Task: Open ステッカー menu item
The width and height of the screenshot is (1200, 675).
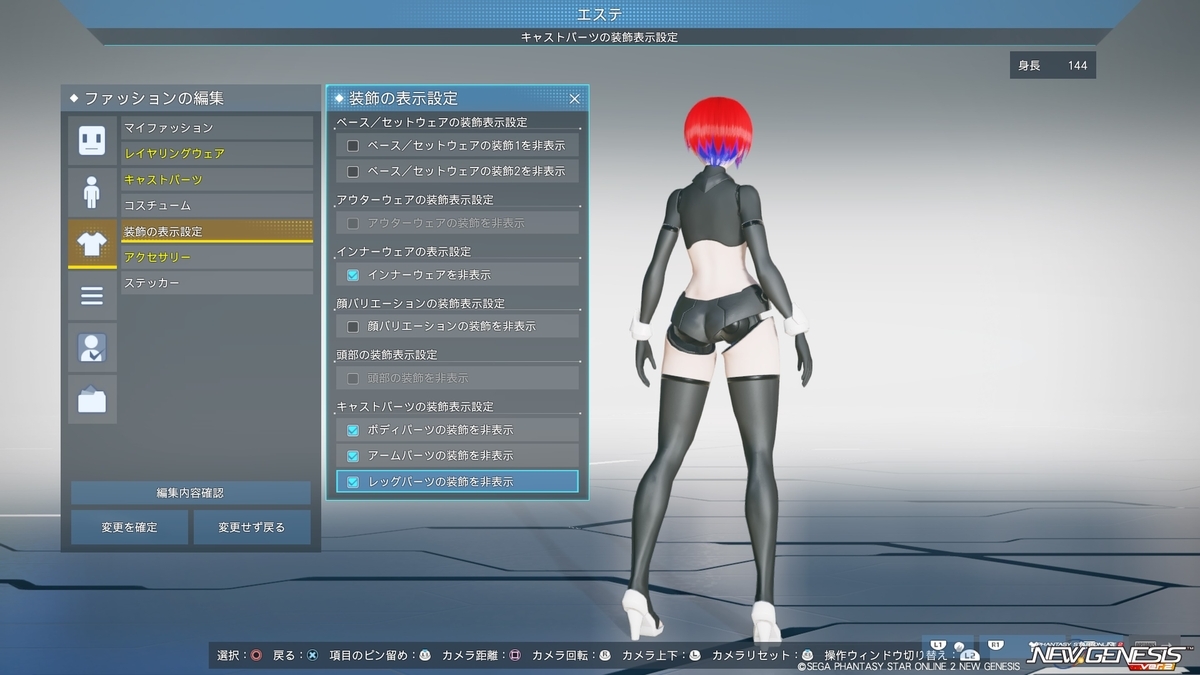Action: point(217,283)
